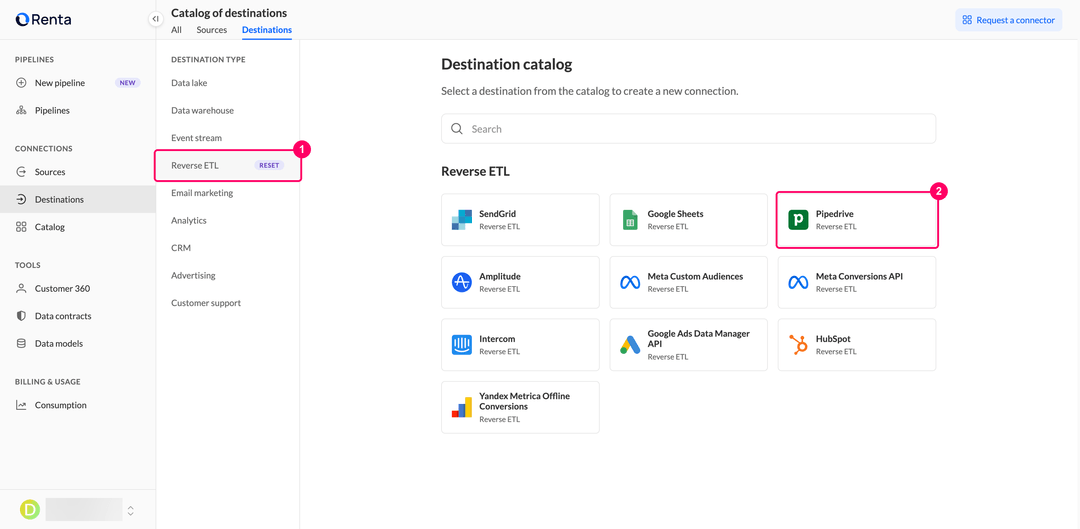Click the user avatar D icon

pyautogui.click(x=30, y=510)
